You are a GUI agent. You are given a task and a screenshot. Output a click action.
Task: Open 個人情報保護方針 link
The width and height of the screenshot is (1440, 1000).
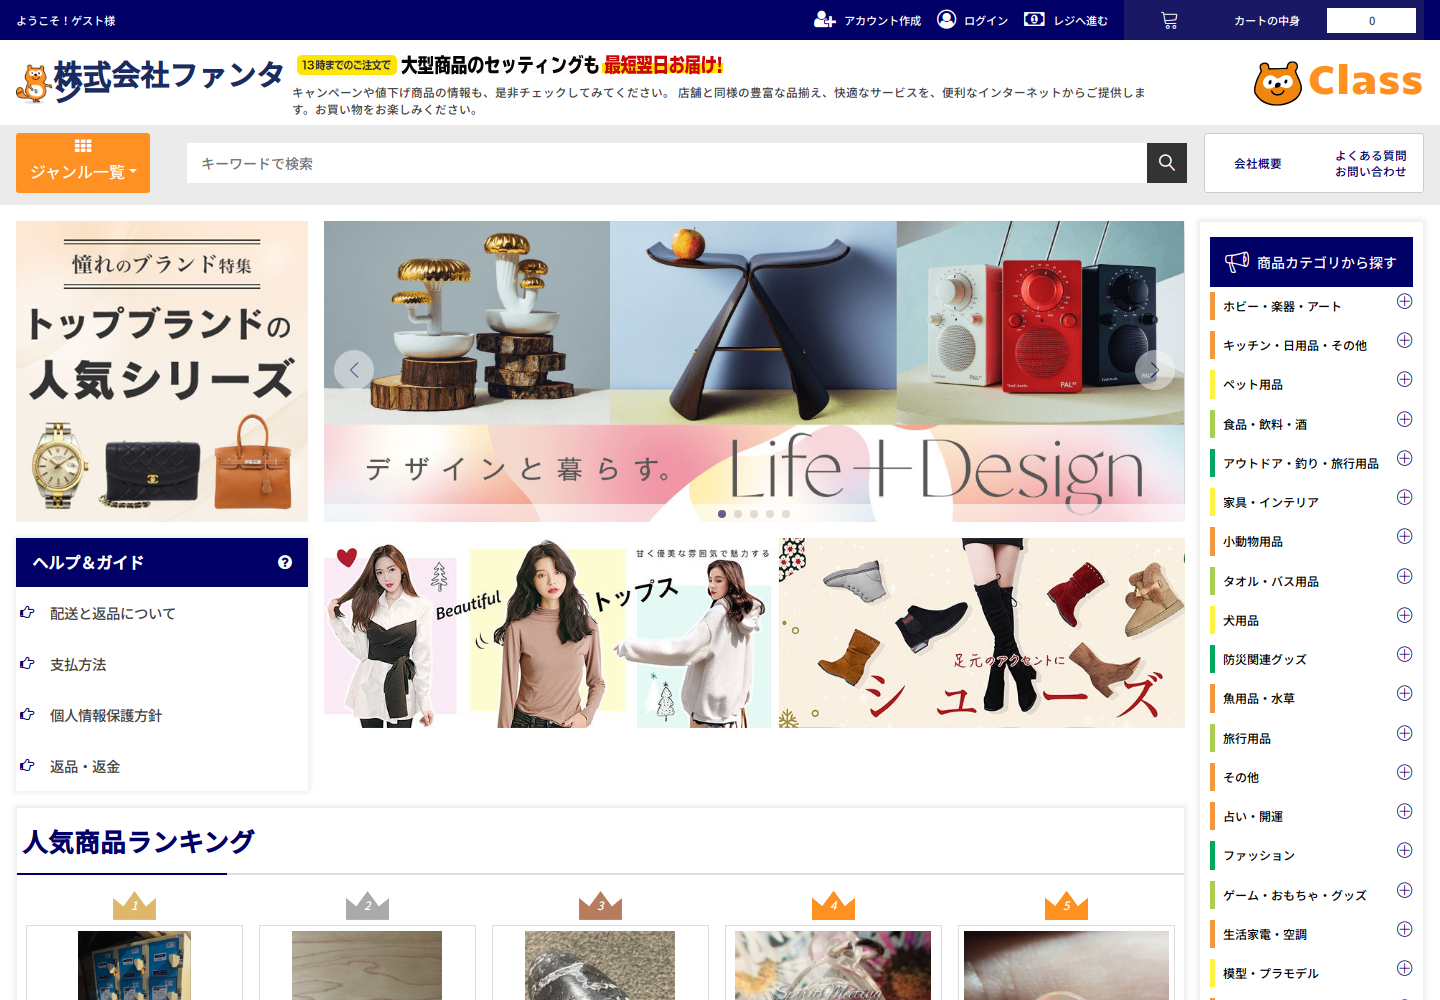106,716
